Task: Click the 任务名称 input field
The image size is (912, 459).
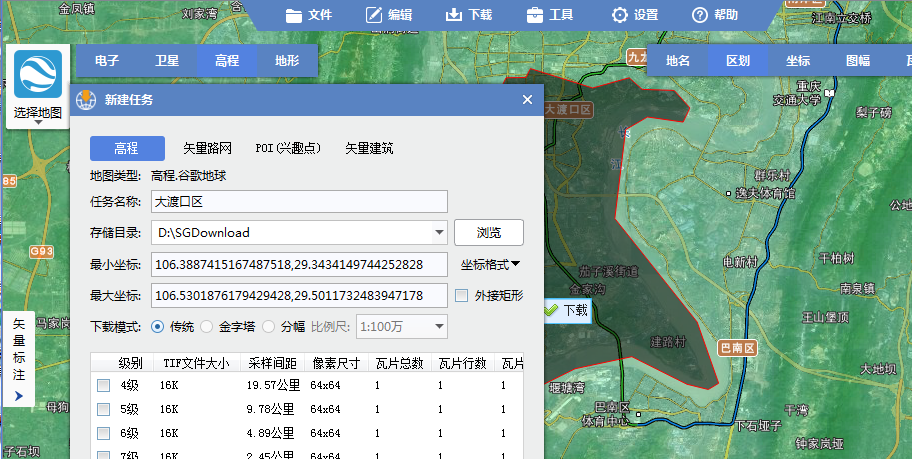Action: click(x=298, y=202)
